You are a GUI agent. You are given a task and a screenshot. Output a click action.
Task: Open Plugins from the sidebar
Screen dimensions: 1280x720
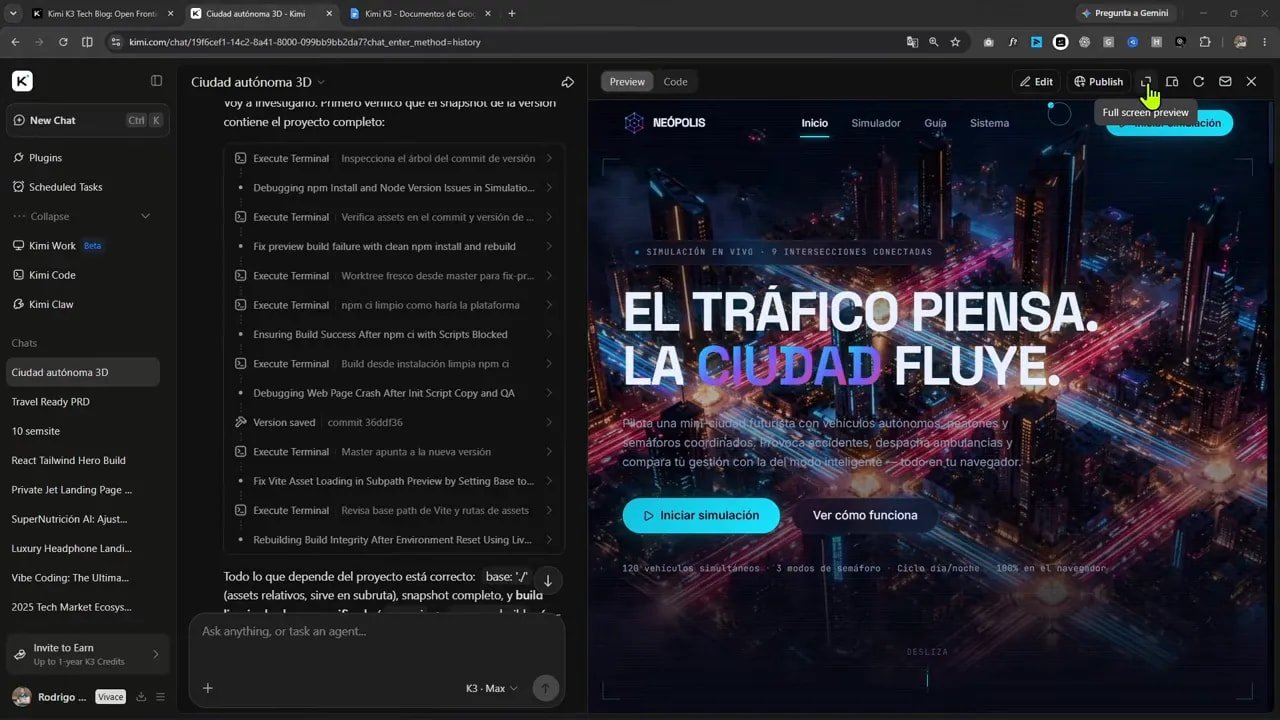coord(82,158)
